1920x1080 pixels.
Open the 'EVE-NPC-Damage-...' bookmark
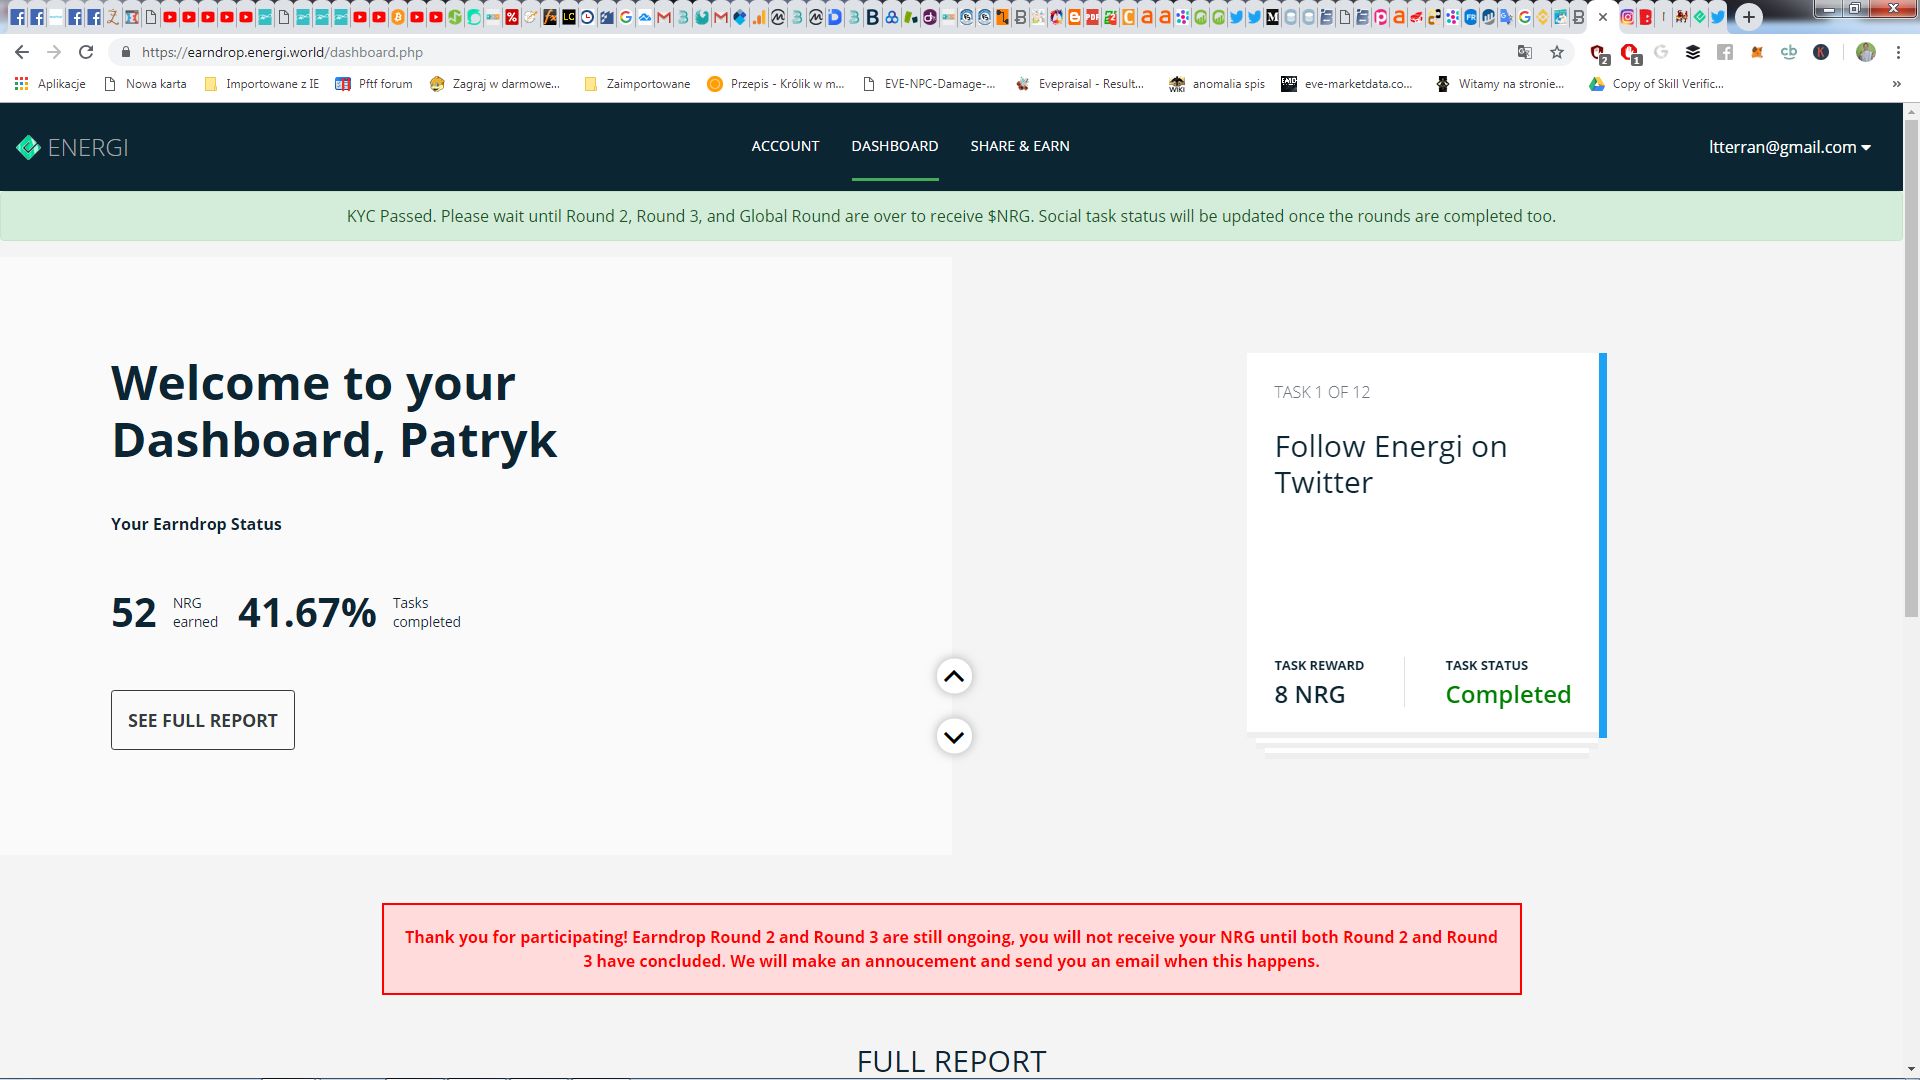(929, 84)
